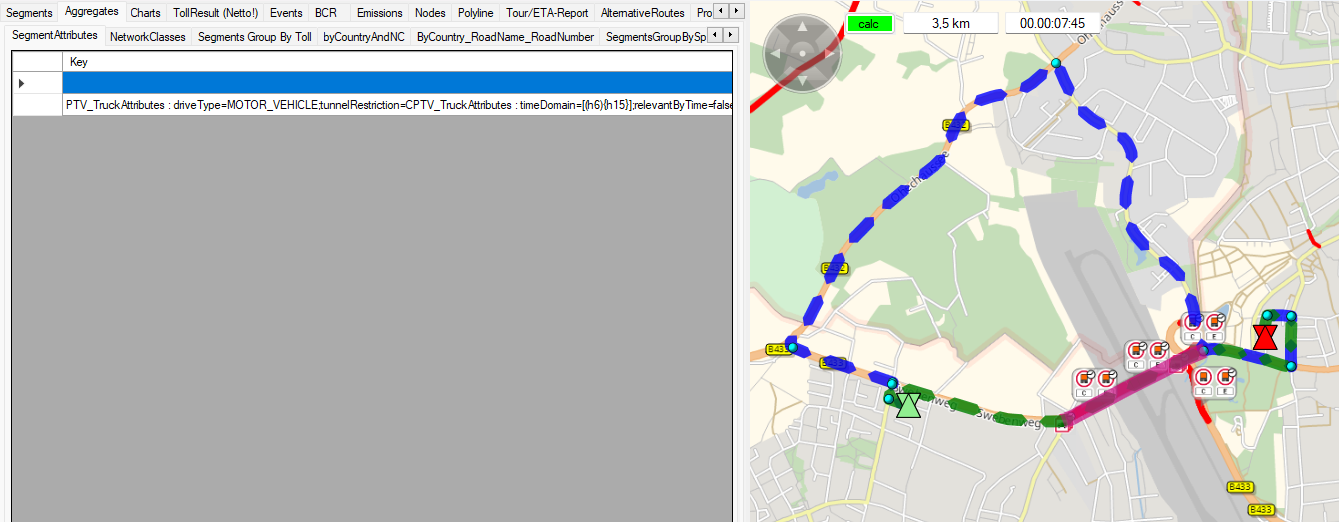
Task: Click the cyan node at the route's northern tip
Action: (x=1055, y=64)
